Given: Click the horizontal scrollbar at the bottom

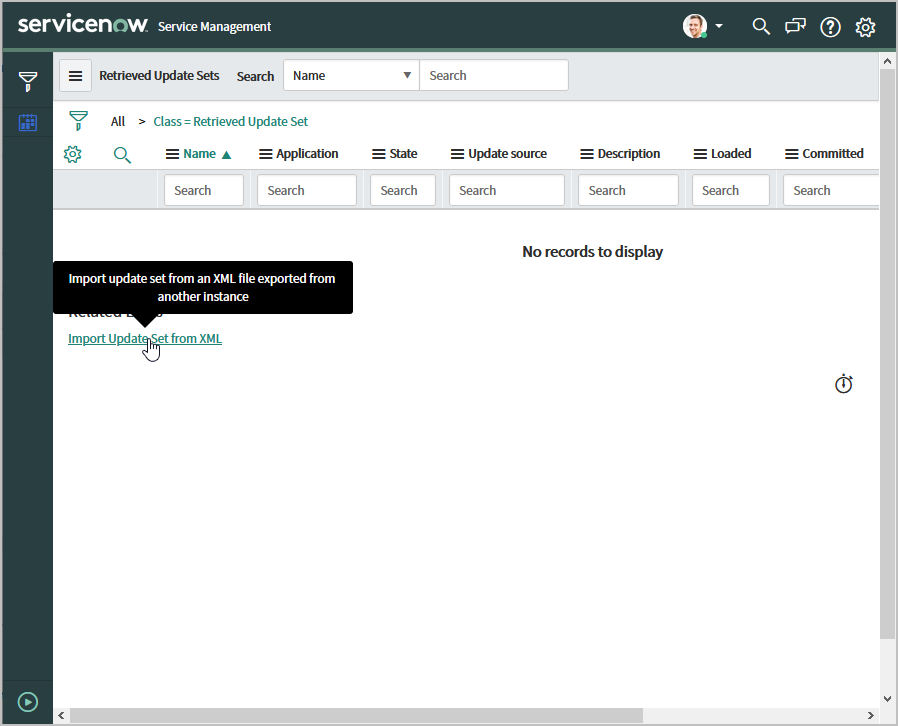Looking at the screenshot, I should tap(356, 715).
